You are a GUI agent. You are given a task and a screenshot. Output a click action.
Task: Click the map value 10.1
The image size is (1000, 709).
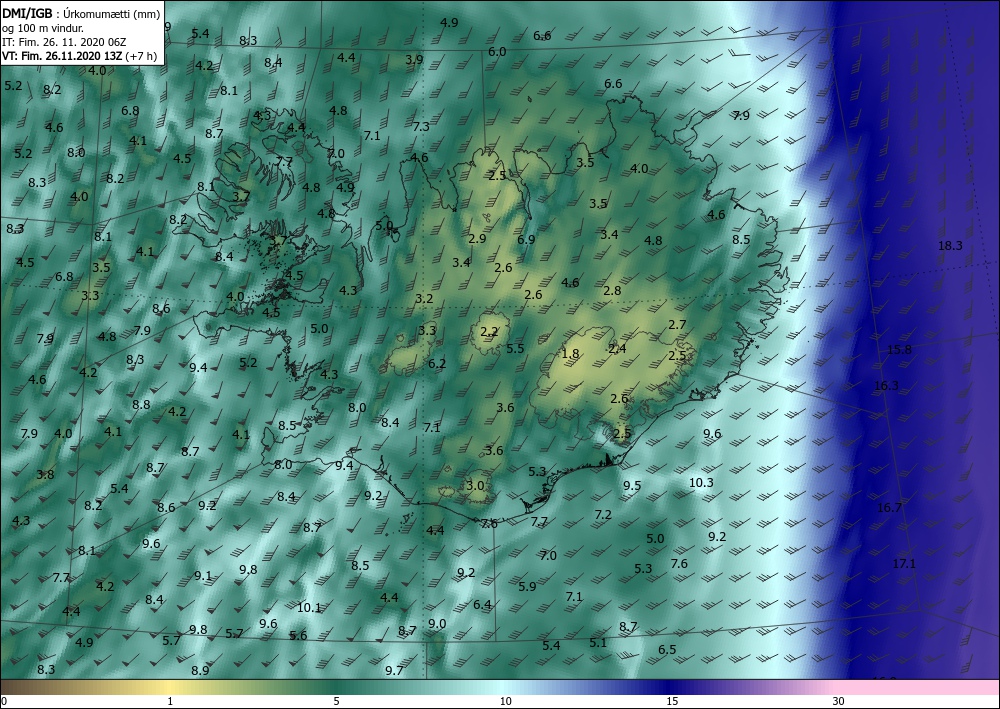tap(309, 608)
